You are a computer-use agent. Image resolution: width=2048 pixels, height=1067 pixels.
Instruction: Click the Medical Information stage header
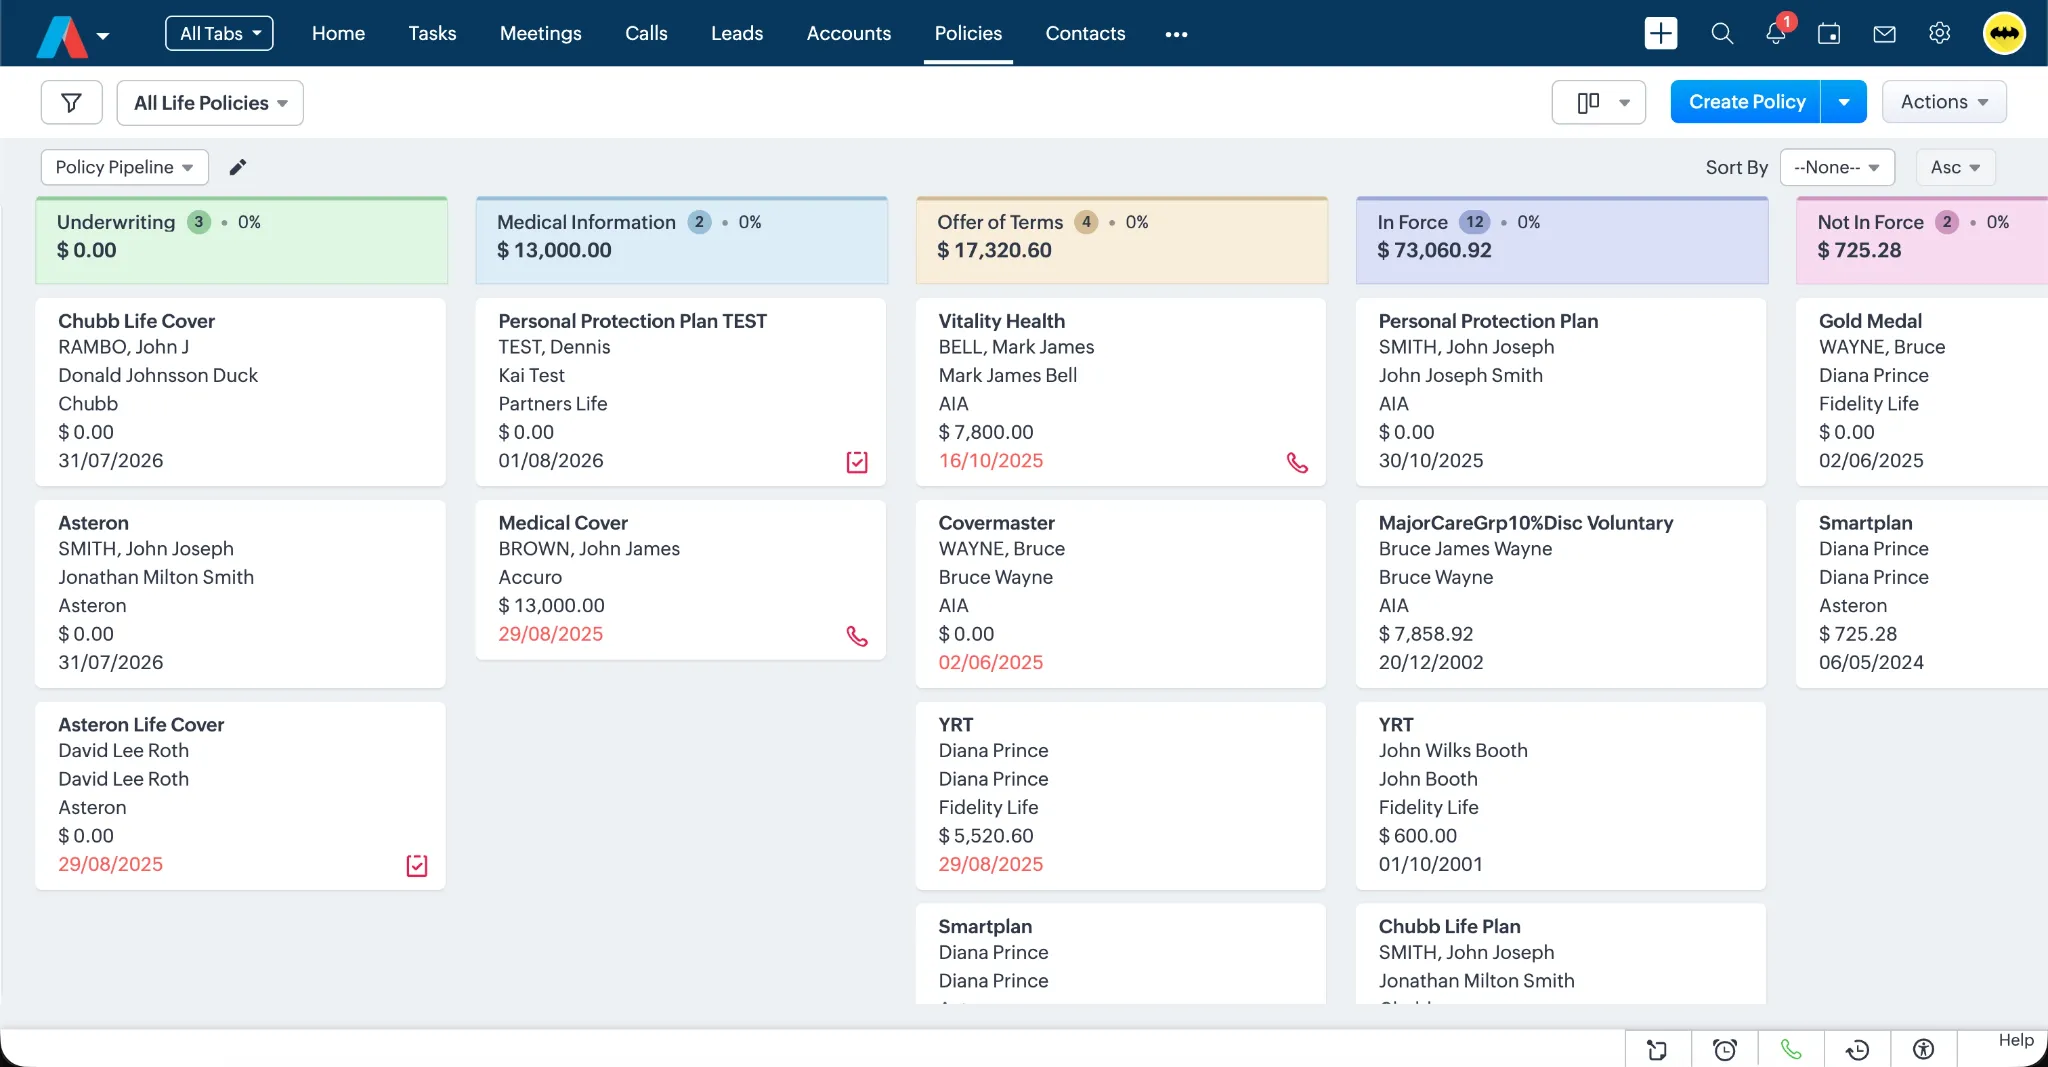point(681,240)
